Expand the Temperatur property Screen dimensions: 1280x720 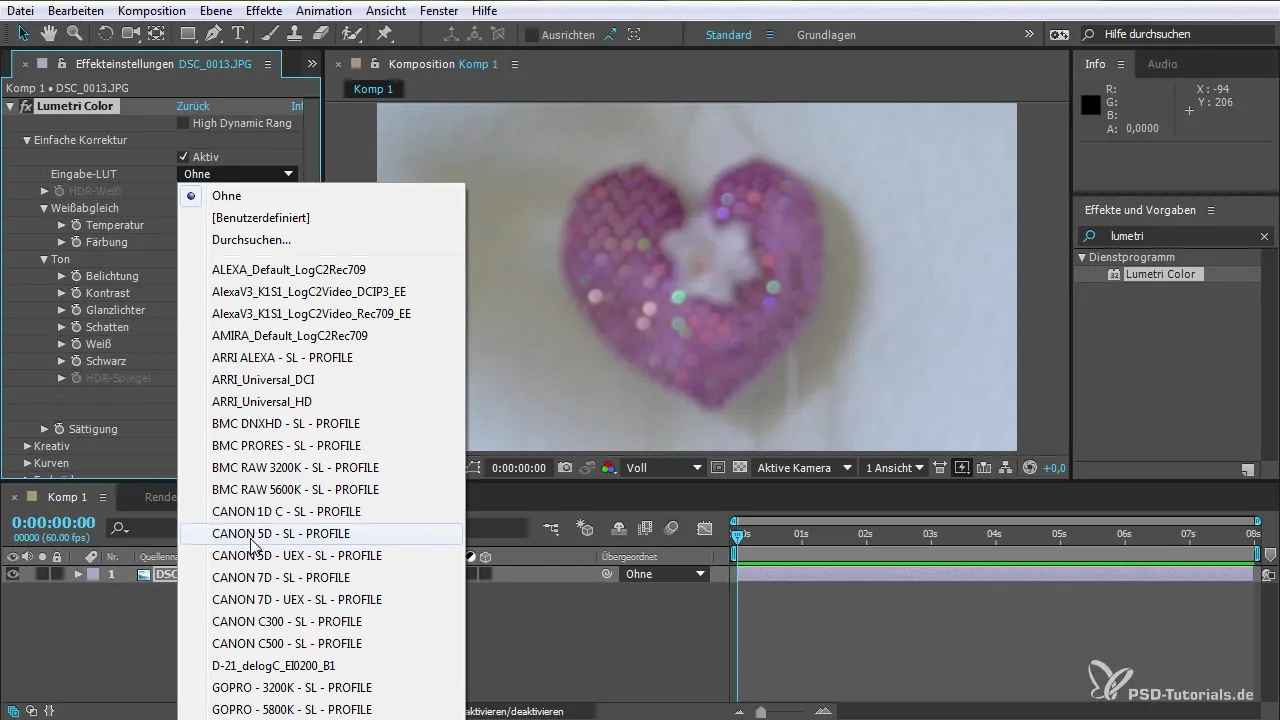[62, 225]
